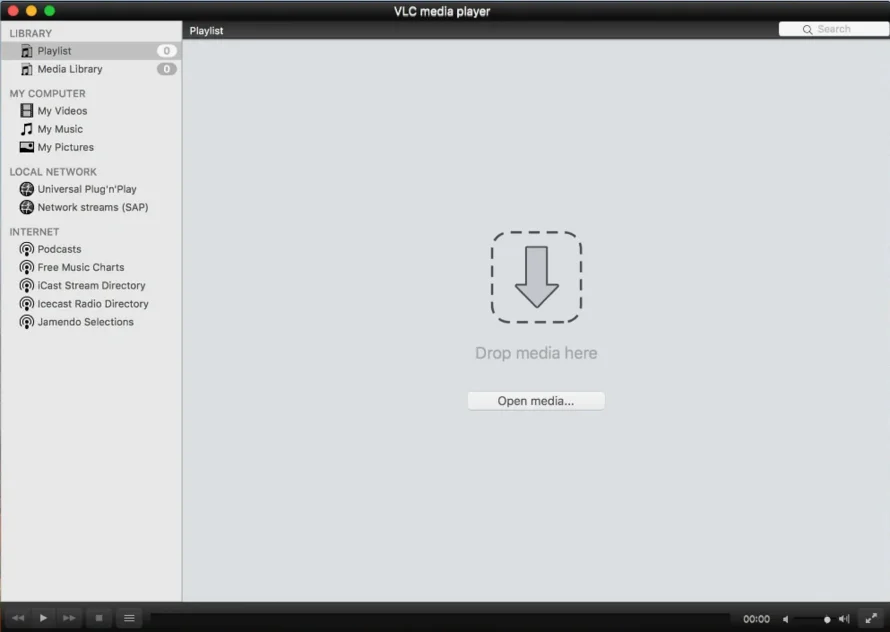Viewport: 890px width, 632px height.
Task: Toggle the playlist view button
Action: pos(129,618)
